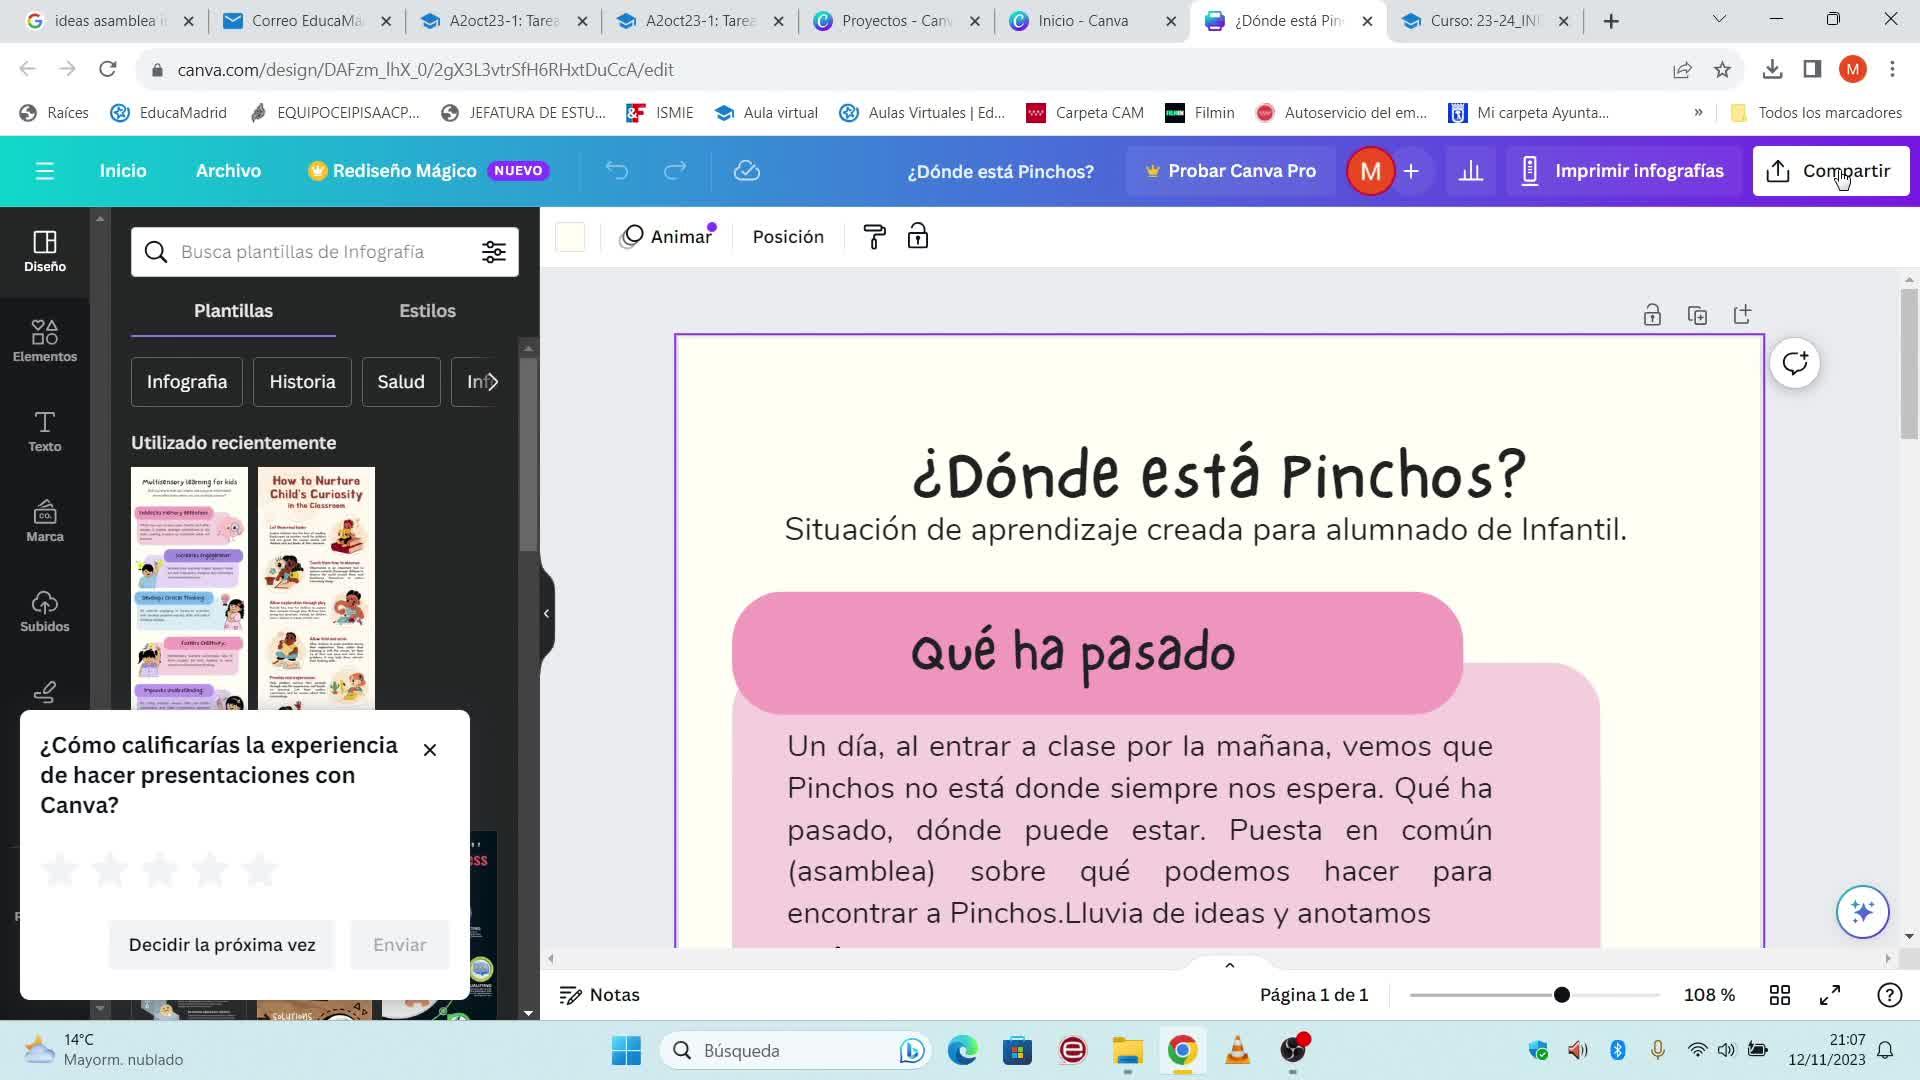Click the copy style paint roller icon
The width and height of the screenshot is (1920, 1080).
pos(874,237)
